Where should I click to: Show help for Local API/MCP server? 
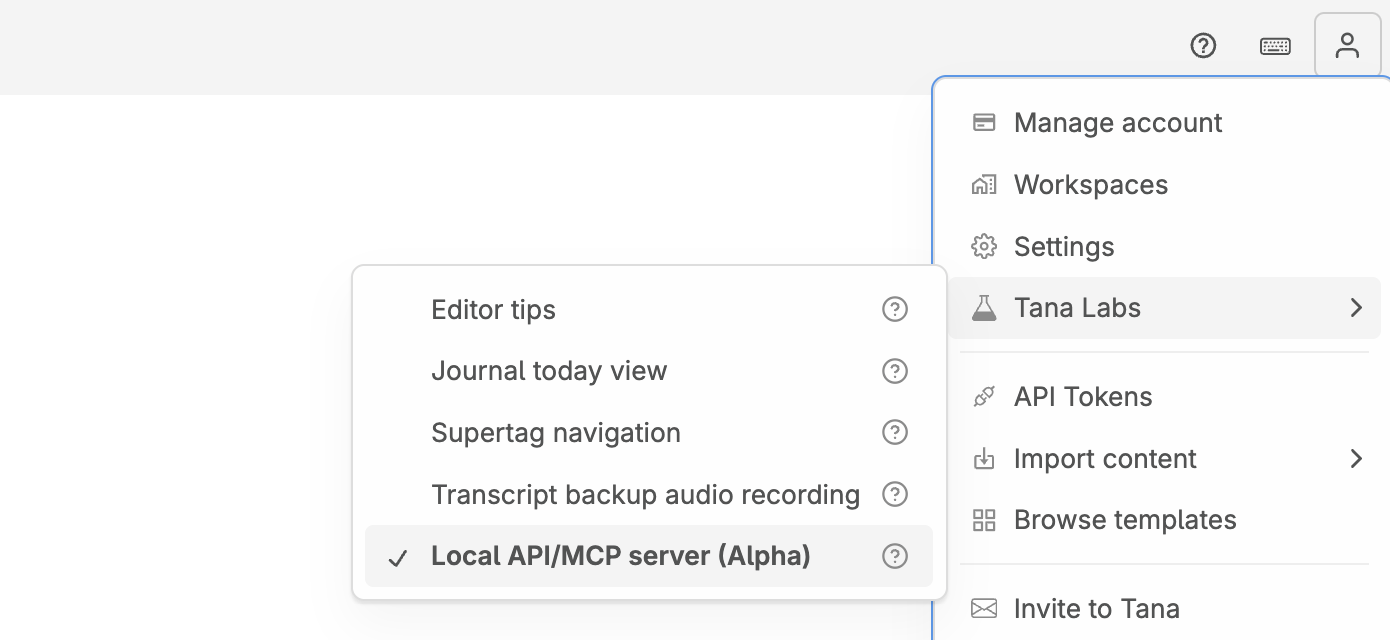click(894, 556)
